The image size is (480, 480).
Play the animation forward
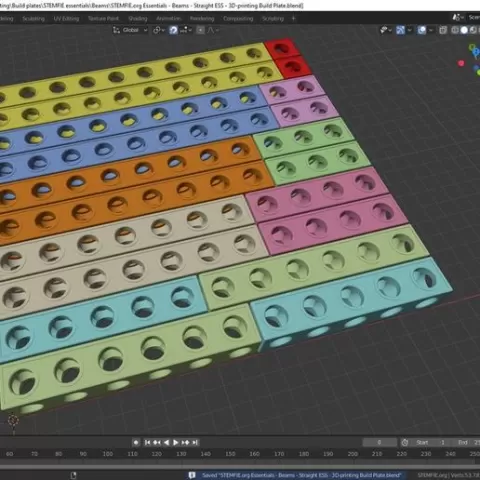coord(176,442)
